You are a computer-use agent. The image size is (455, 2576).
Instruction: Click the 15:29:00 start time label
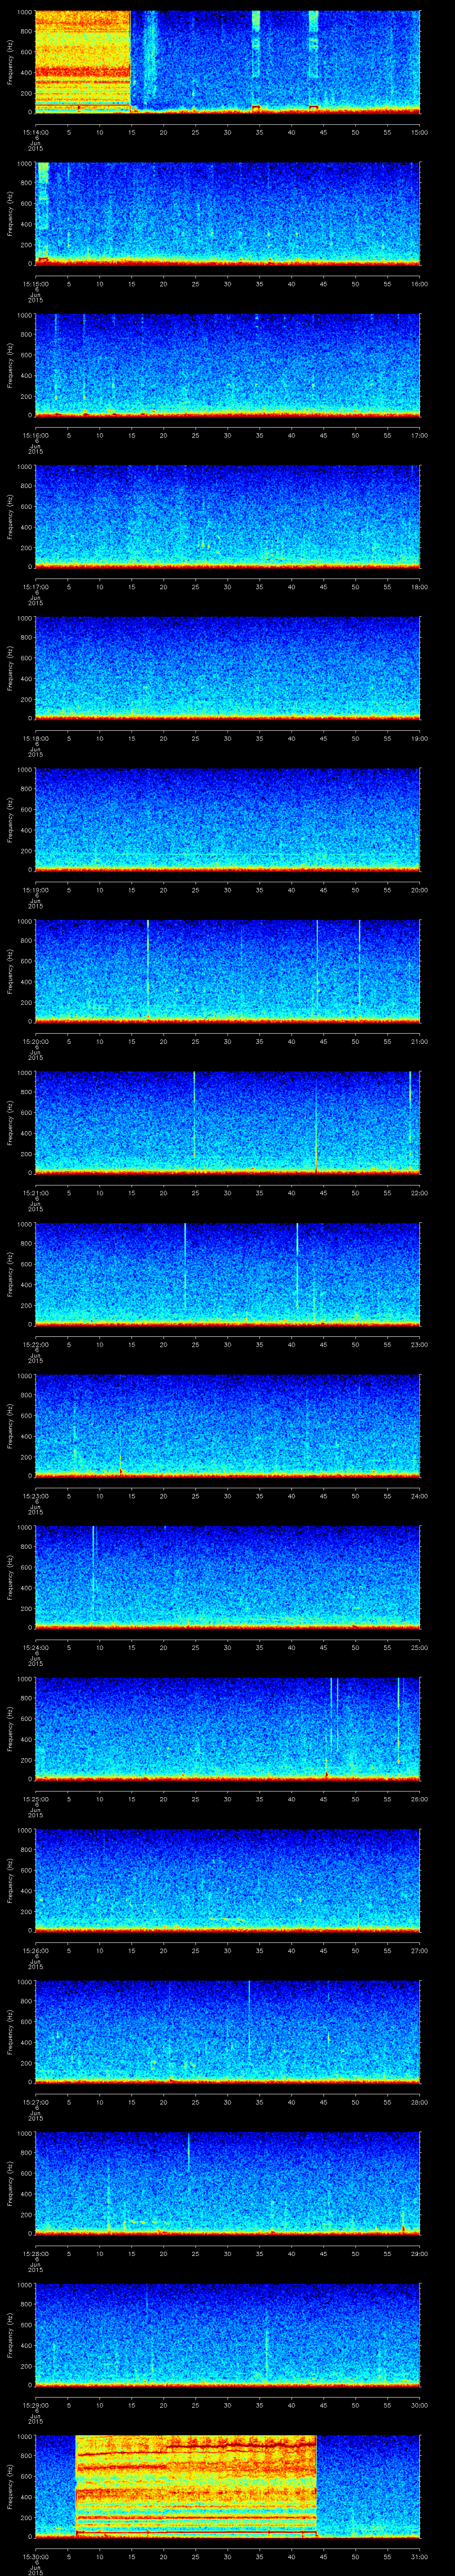click(35, 2405)
